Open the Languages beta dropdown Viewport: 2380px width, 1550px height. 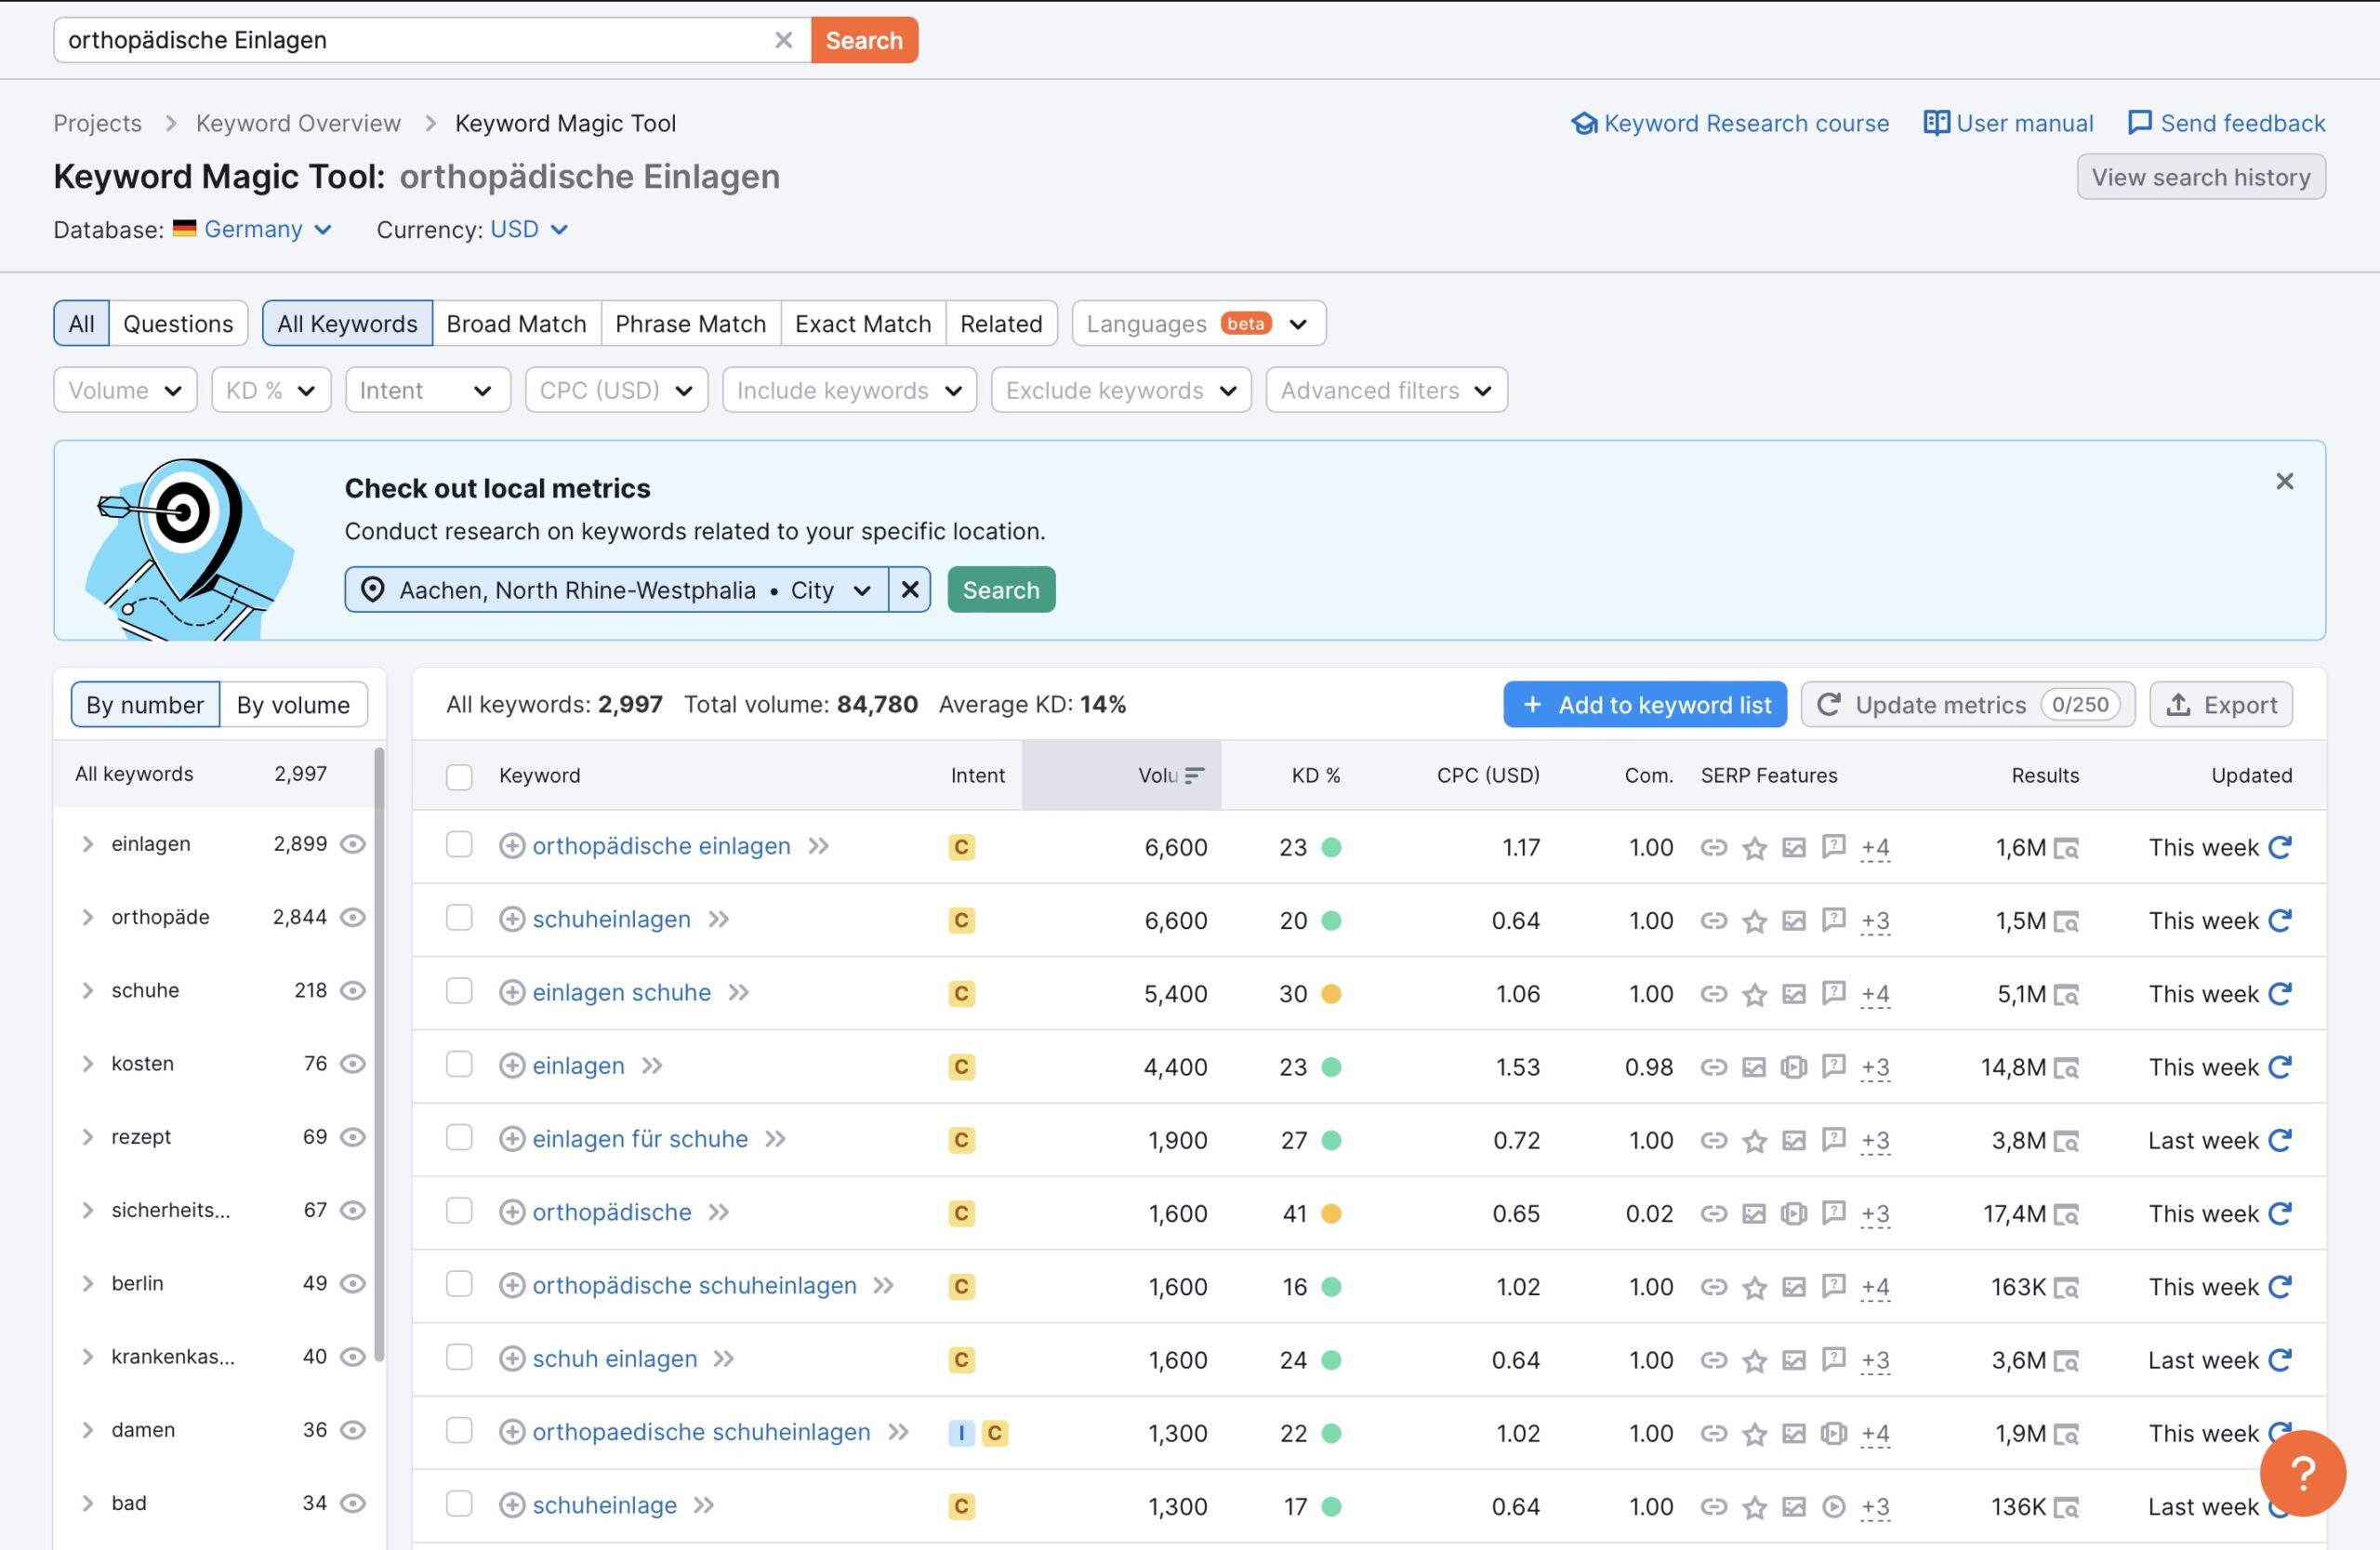(x=1199, y=324)
